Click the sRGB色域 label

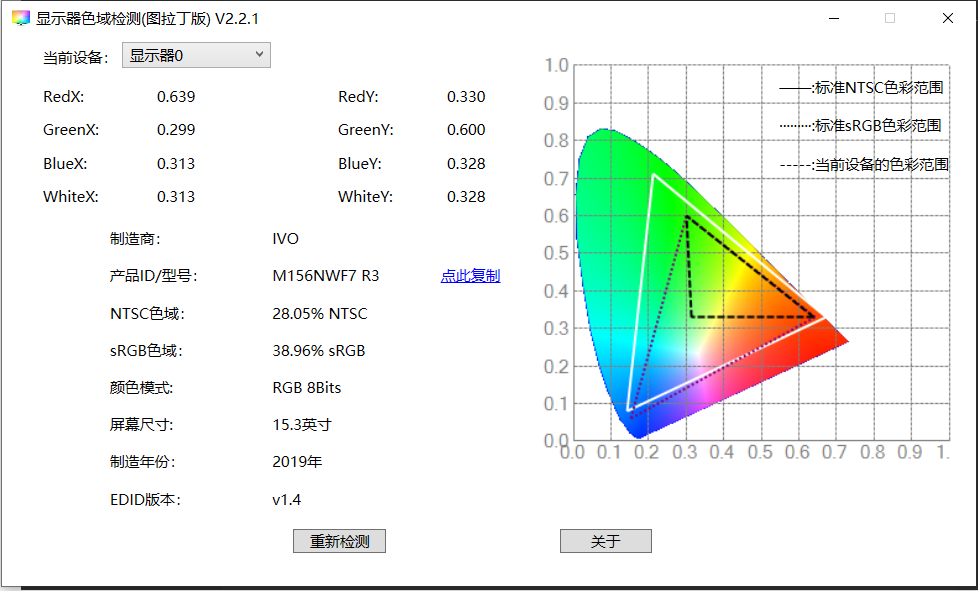[x=146, y=350]
